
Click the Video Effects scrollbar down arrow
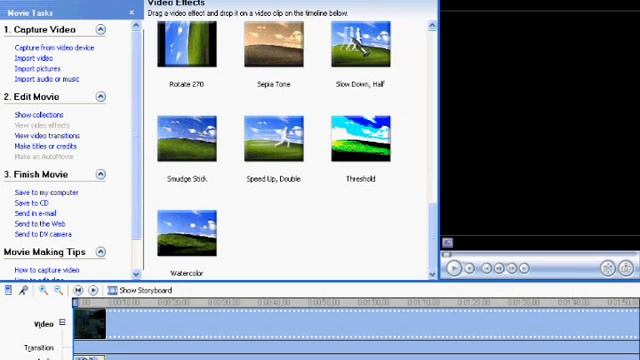pyautogui.click(x=432, y=275)
